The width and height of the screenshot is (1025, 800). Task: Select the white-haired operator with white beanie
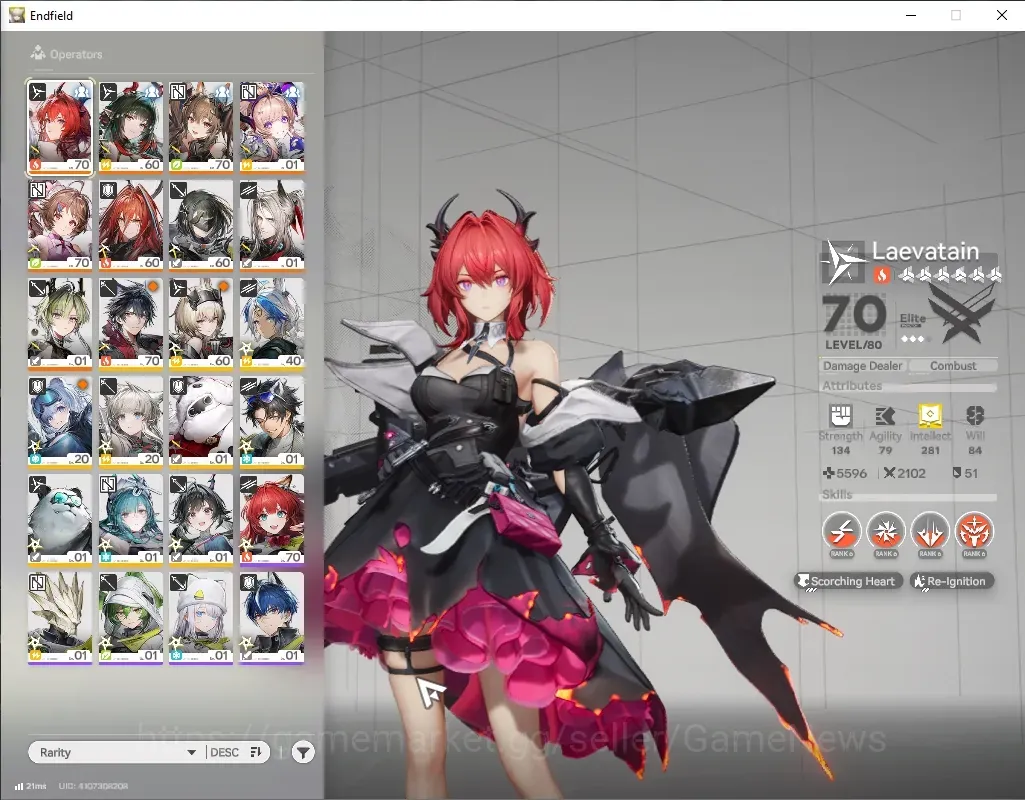coord(201,618)
